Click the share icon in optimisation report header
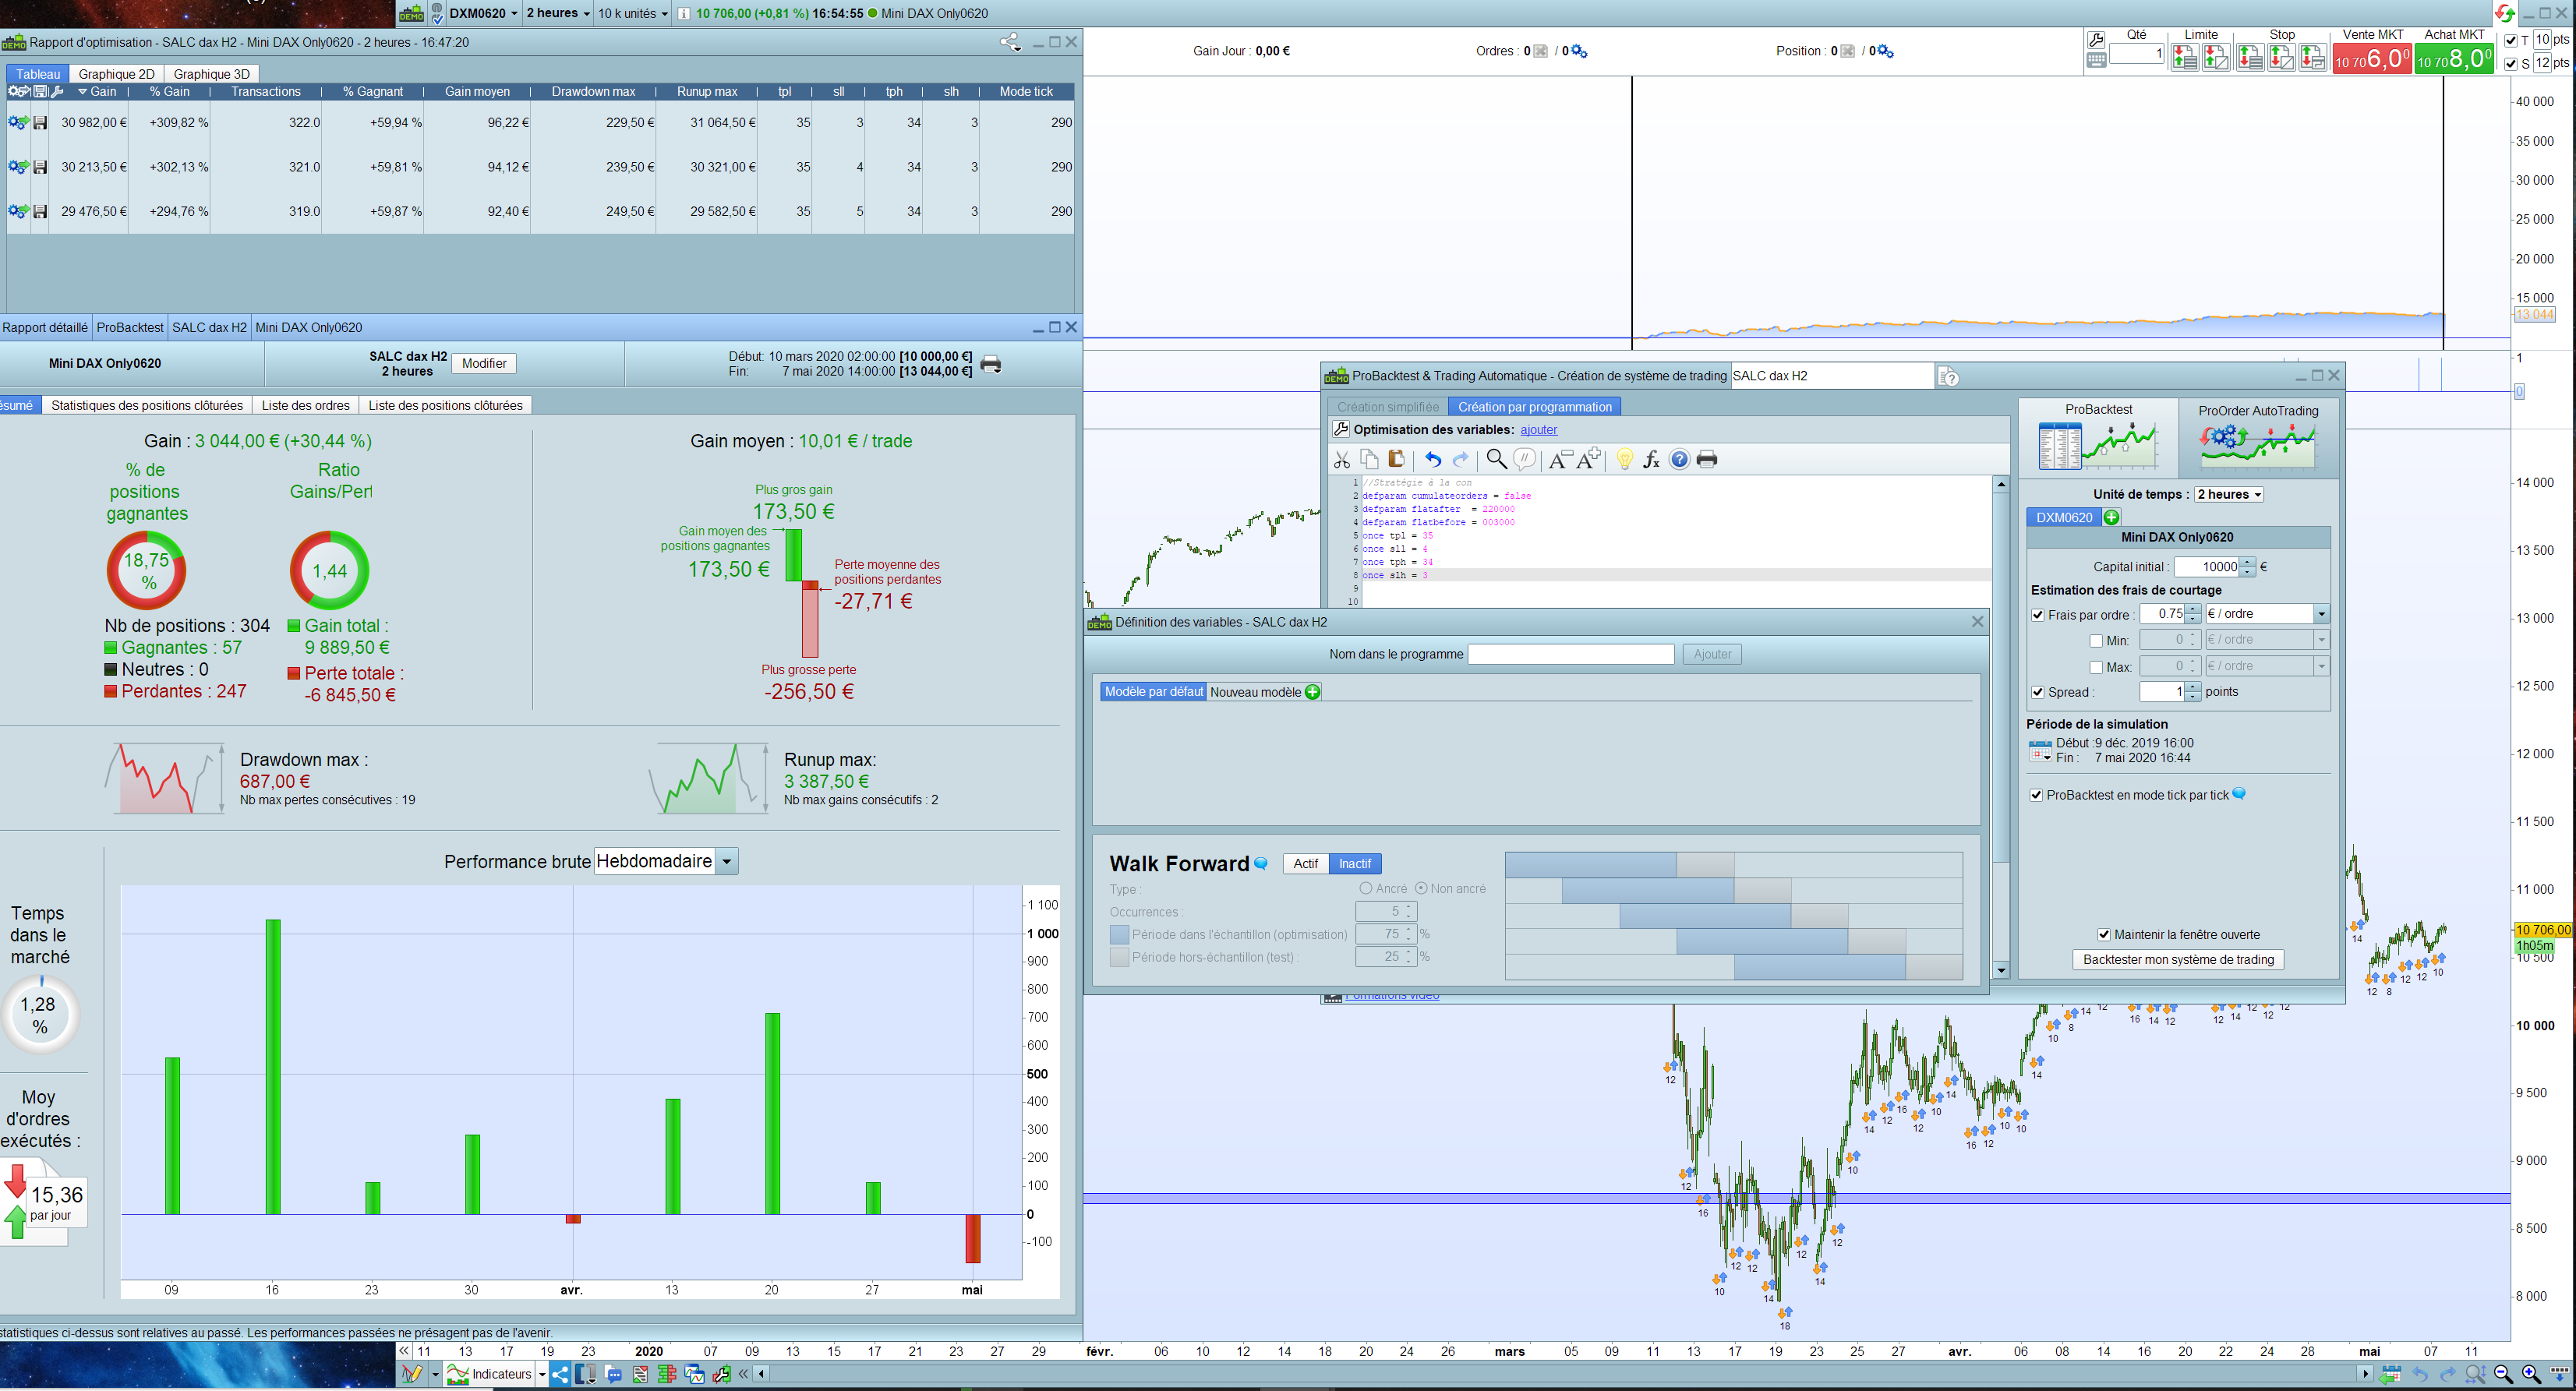The width and height of the screenshot is (2576, 1391). (x=1010, y=42)
